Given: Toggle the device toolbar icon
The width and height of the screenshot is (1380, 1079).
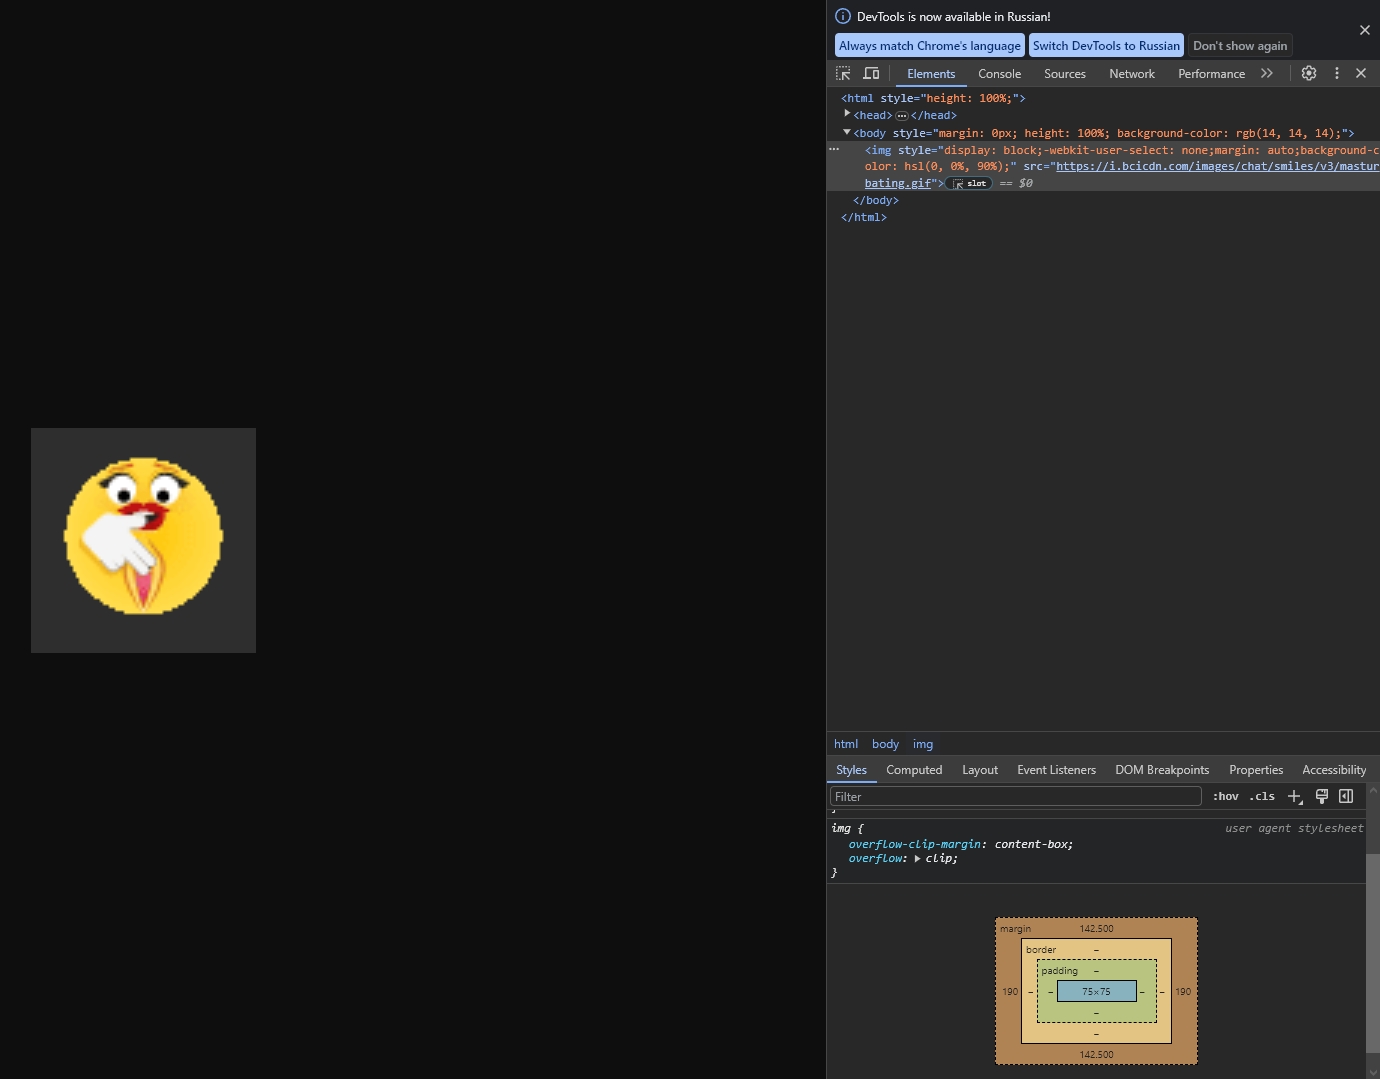Looking at the screenshot, I should point(871,73).
